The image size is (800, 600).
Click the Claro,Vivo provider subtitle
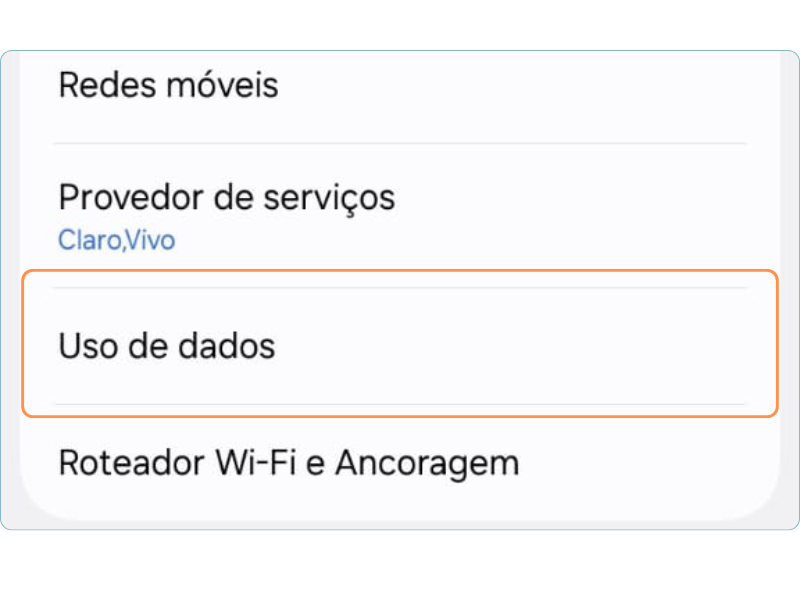(x=116, y=241)
